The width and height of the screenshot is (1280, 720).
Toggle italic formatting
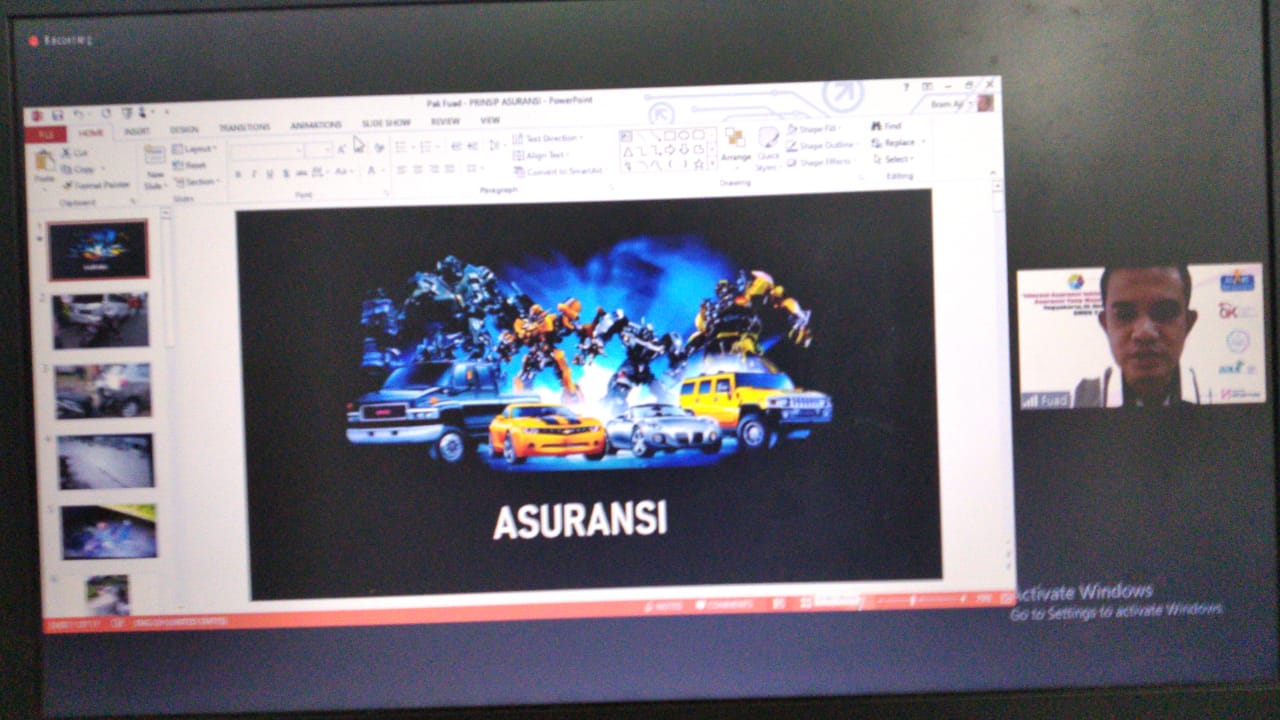253,174
